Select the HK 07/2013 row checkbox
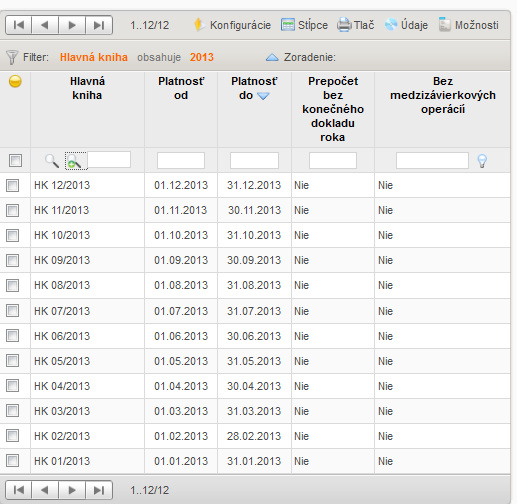Viewport: 517px width, 504px height. [12, 311]
